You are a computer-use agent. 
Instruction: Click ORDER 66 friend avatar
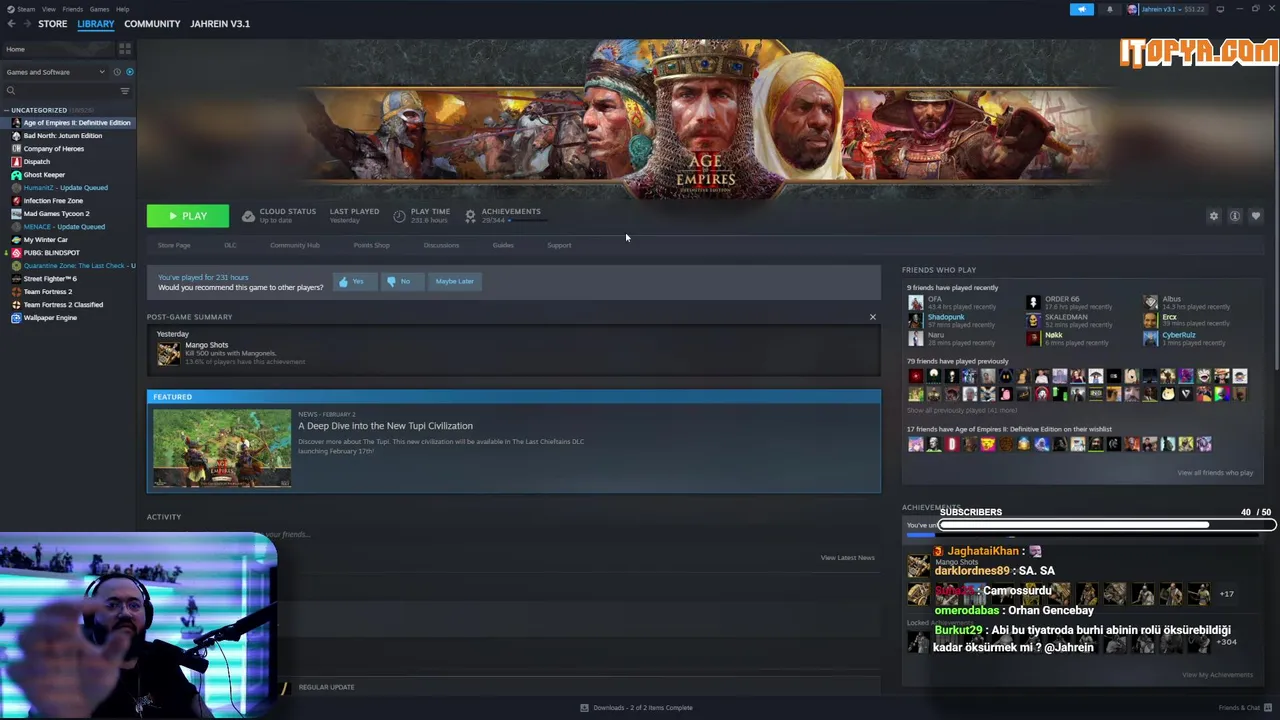coord(1033,301)
